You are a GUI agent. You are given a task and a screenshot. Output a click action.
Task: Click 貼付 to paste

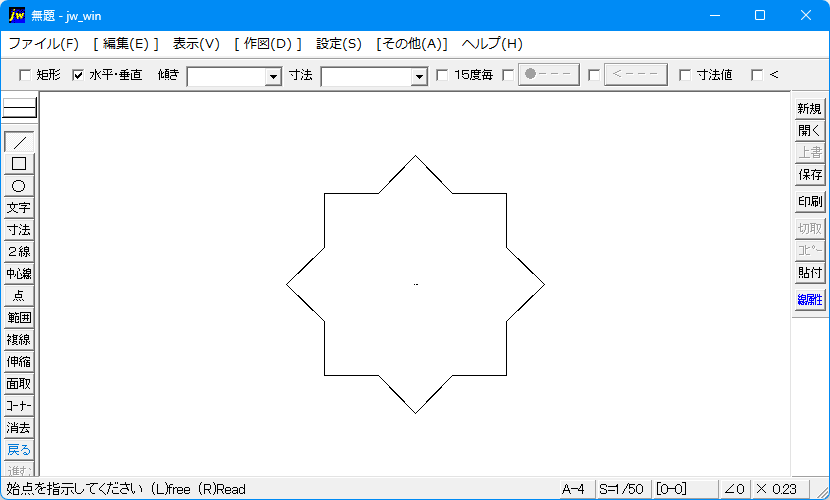(x=810, y=273)
